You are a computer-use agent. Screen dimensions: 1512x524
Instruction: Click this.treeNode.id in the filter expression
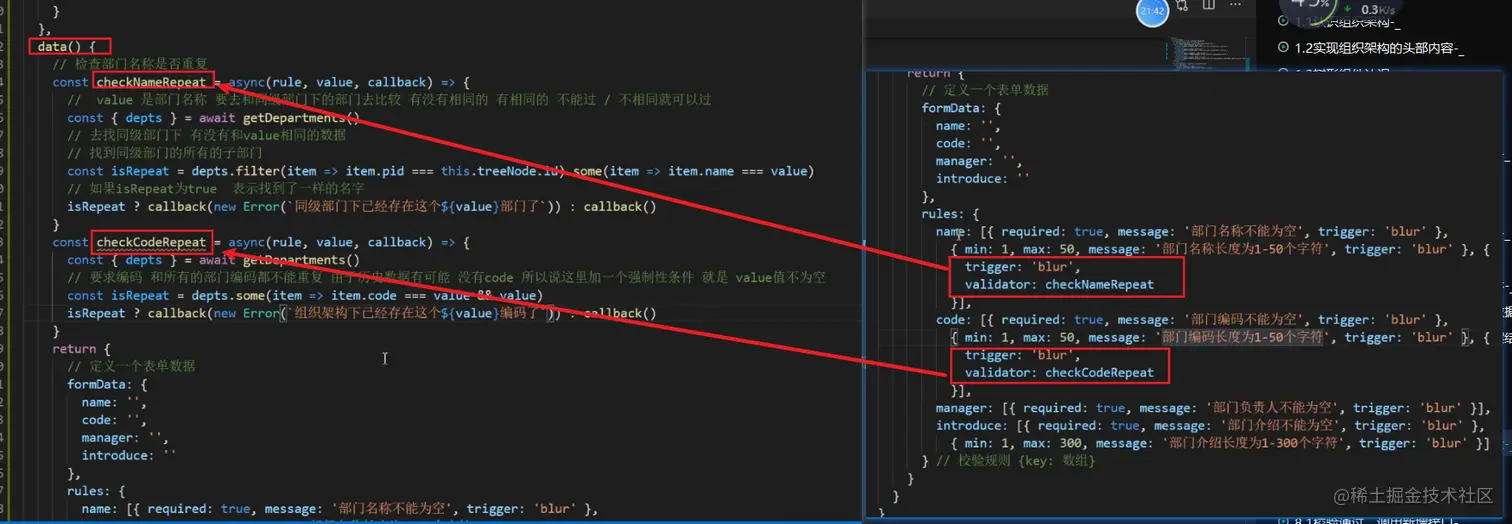click(x=500, y=171)
